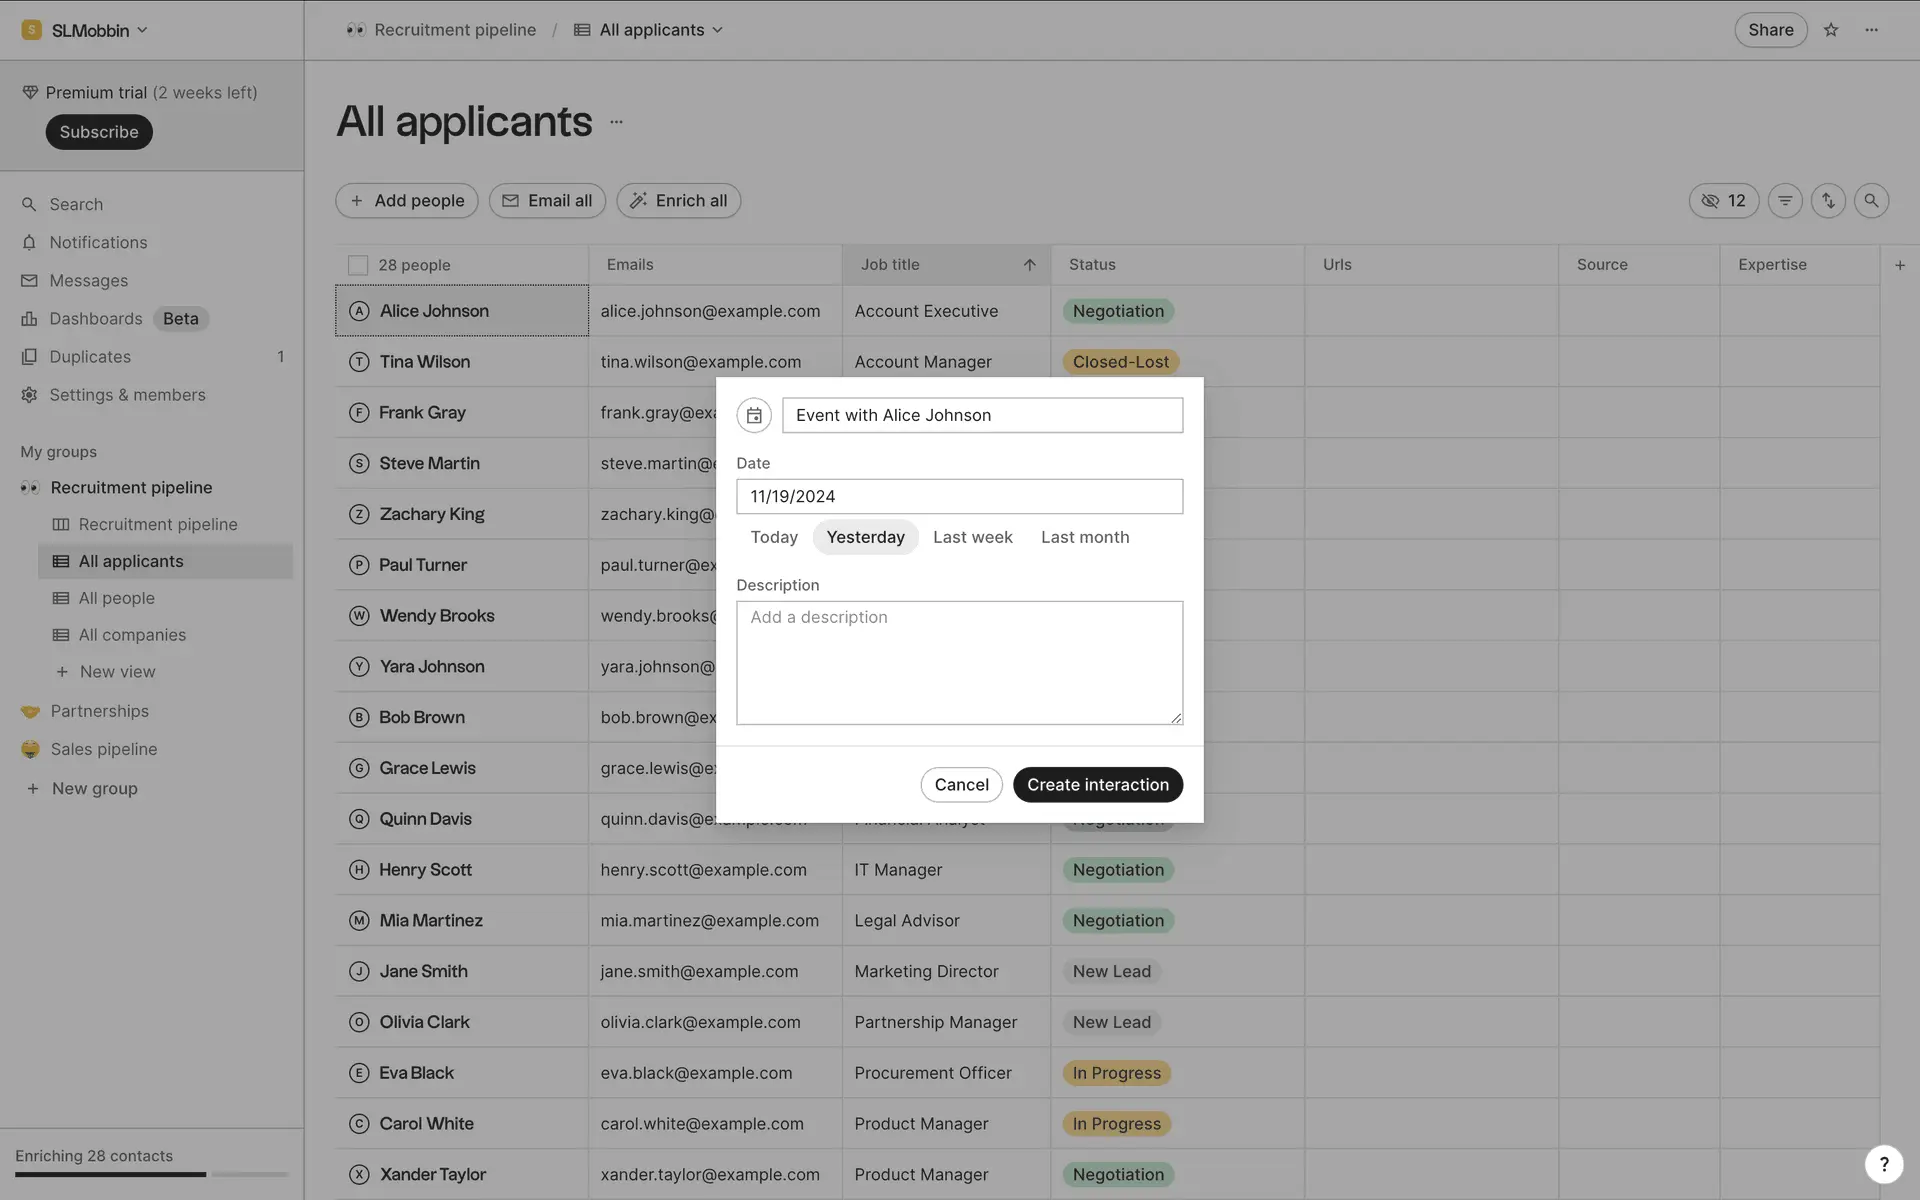Sort by Job title column arrow
The width and height of the screenshot is (1920, 1200).
pos(1029,265)
